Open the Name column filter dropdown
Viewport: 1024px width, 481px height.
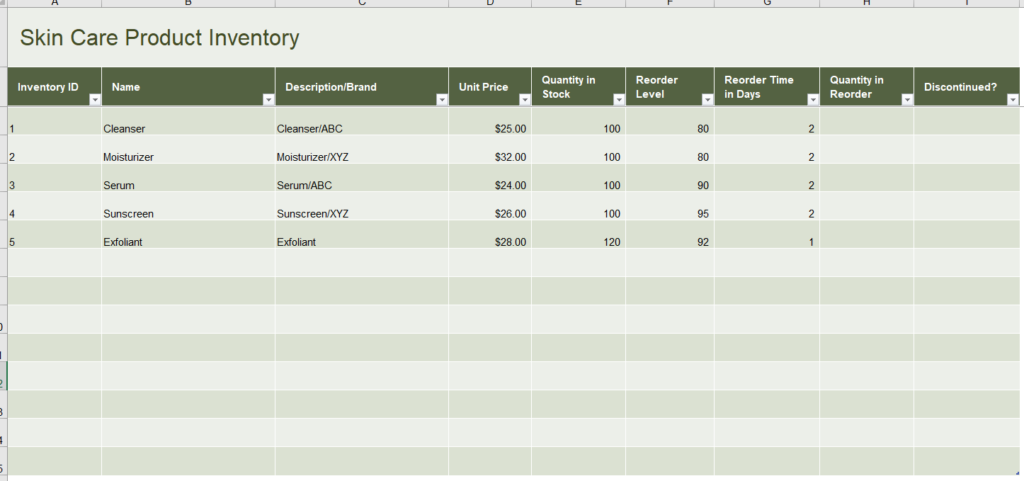pos(268,100)
